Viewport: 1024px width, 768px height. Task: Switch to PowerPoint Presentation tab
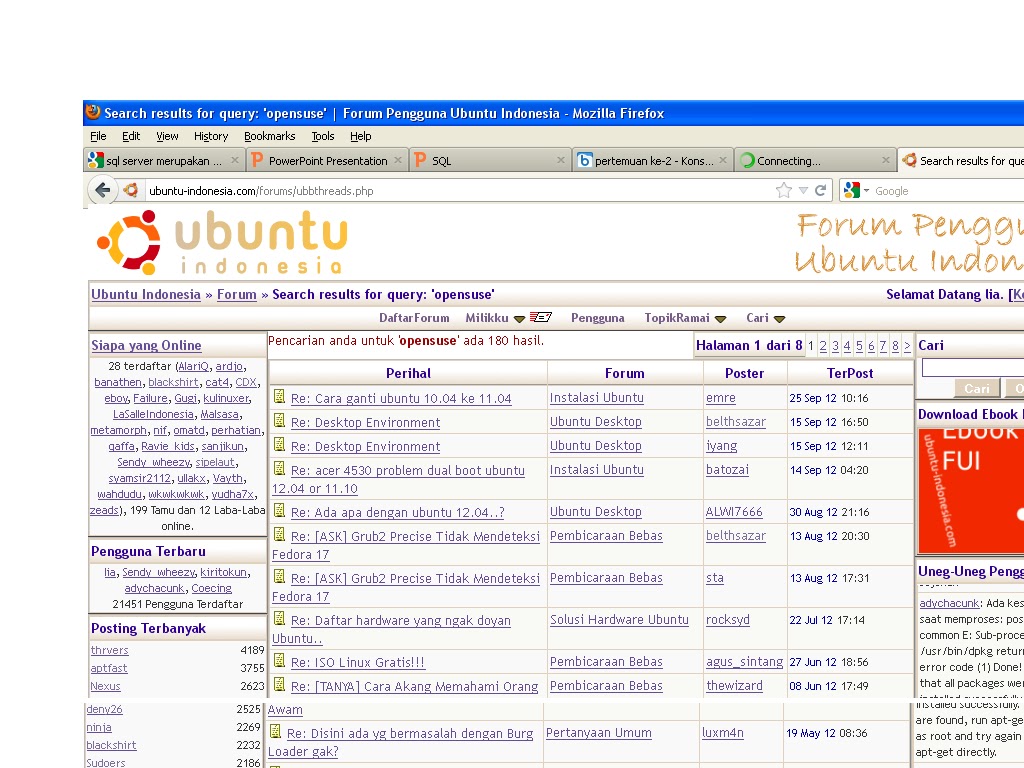[327, 161]
